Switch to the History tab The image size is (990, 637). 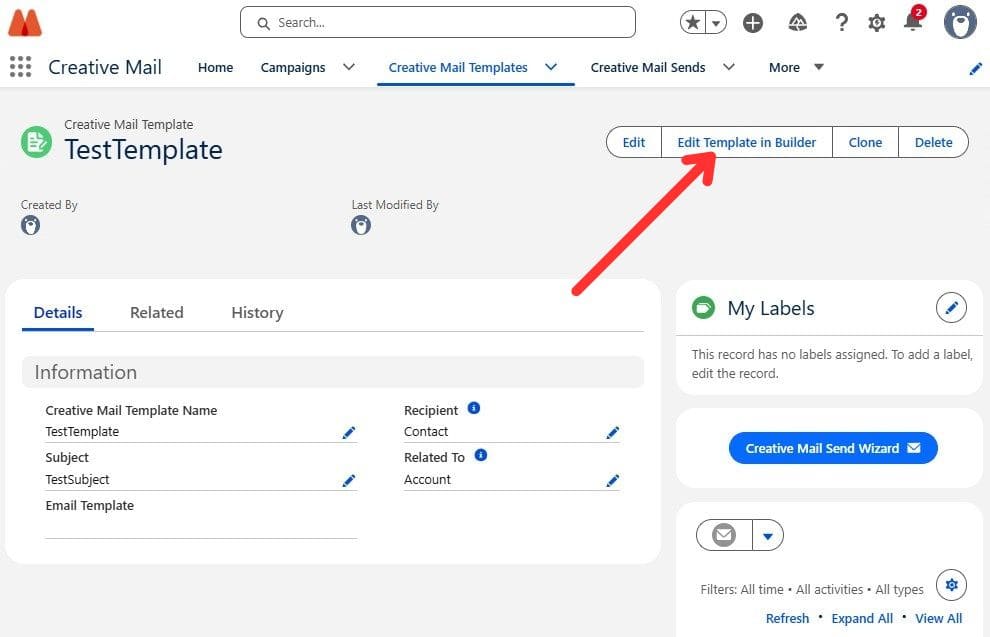tap(257, 313)
